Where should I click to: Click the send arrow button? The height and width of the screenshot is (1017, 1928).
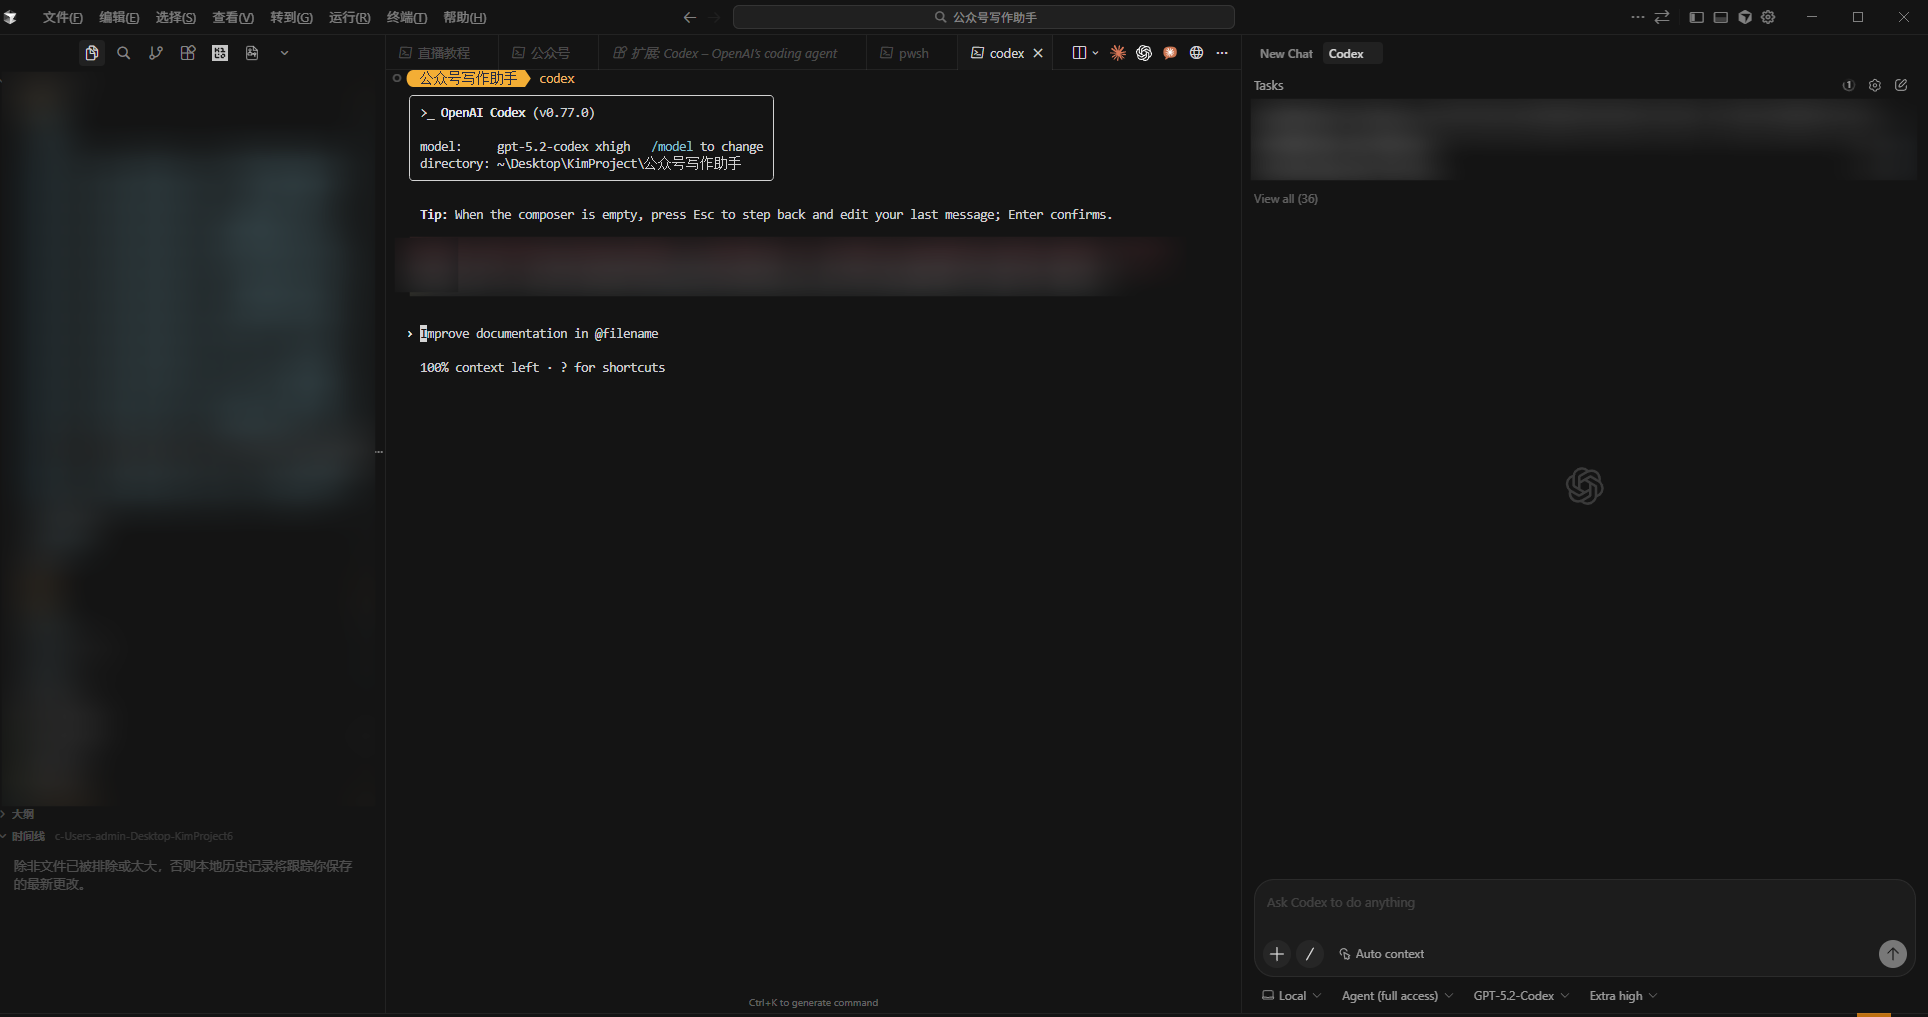click(1892, 954)
